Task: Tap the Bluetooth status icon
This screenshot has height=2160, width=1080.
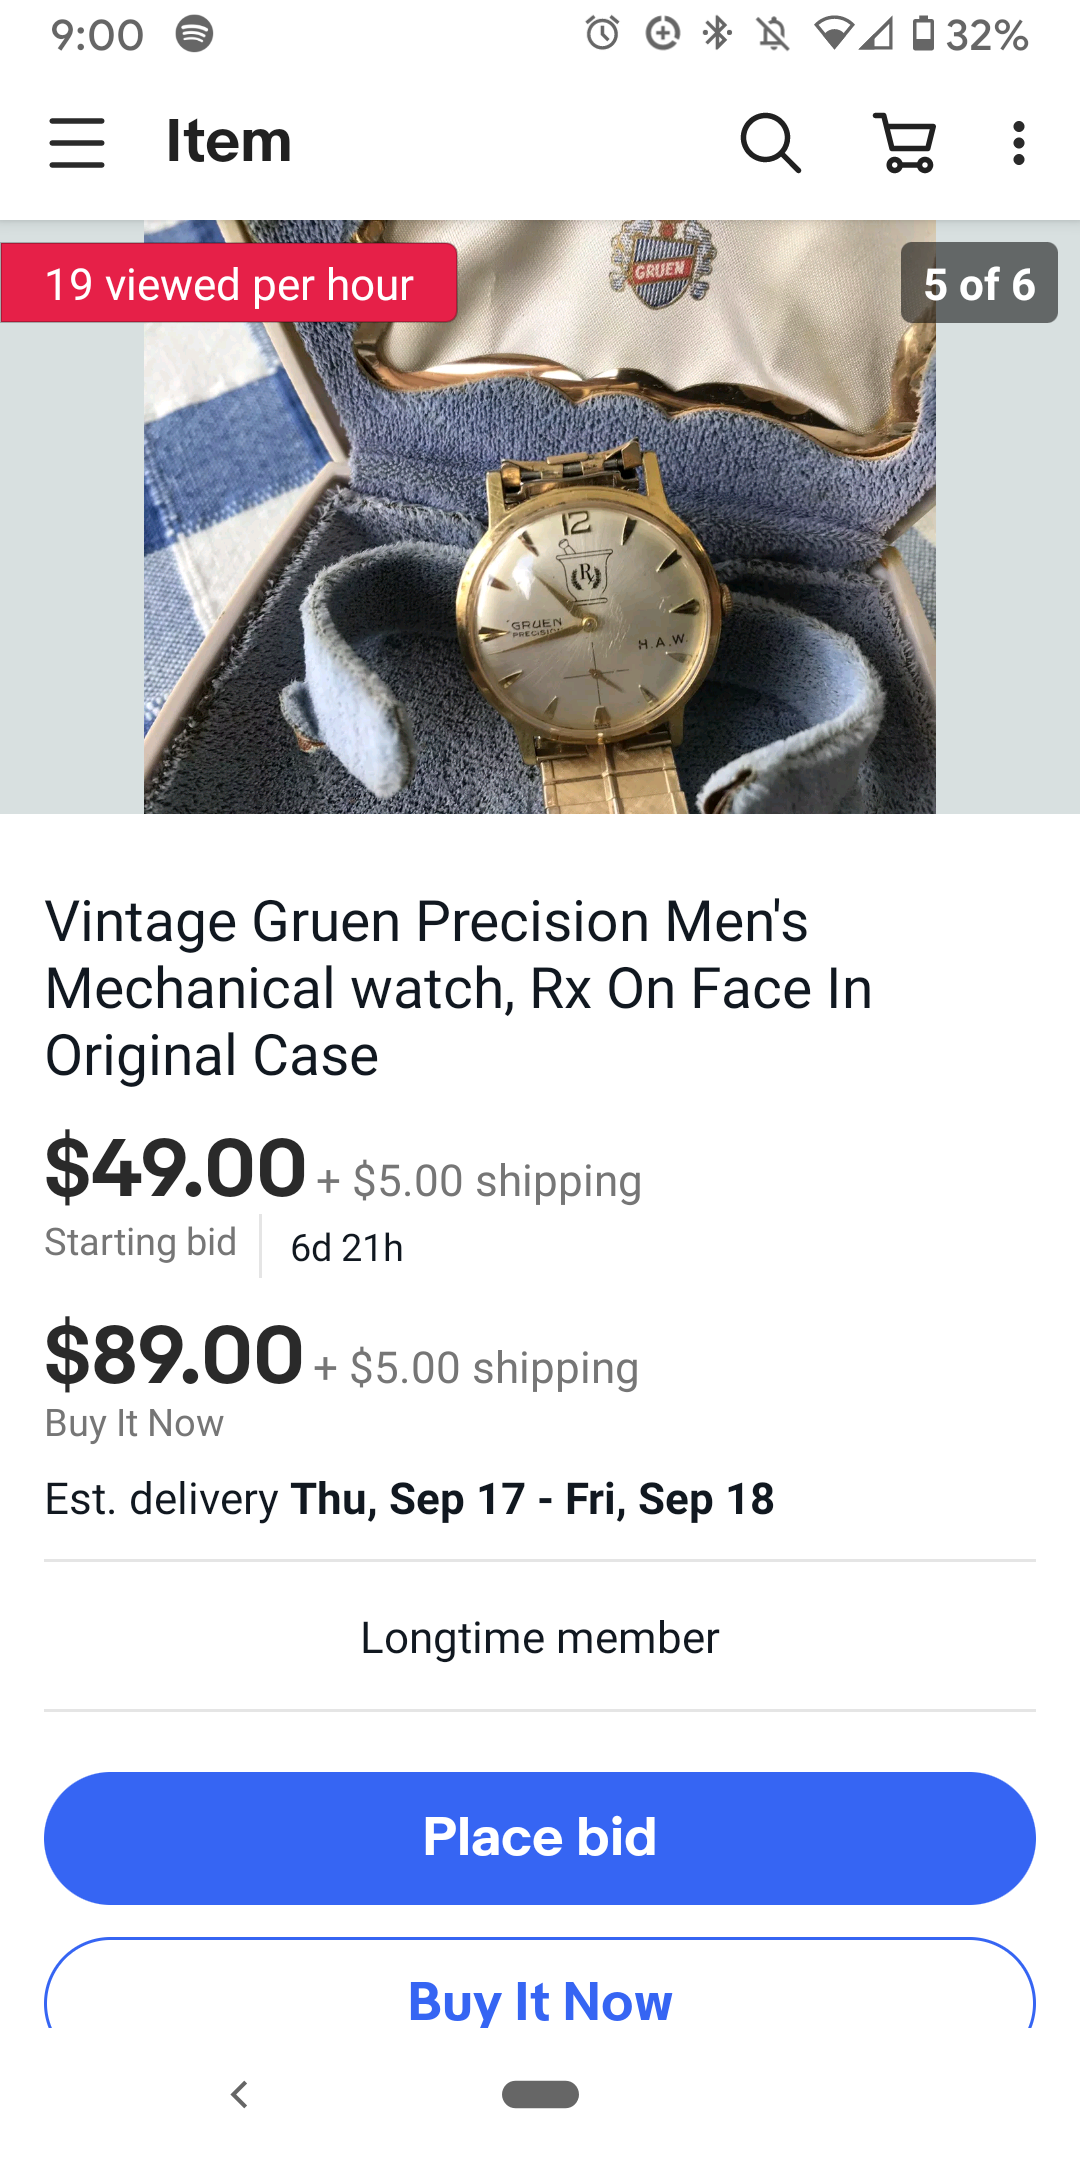Action: coord(717,34)
